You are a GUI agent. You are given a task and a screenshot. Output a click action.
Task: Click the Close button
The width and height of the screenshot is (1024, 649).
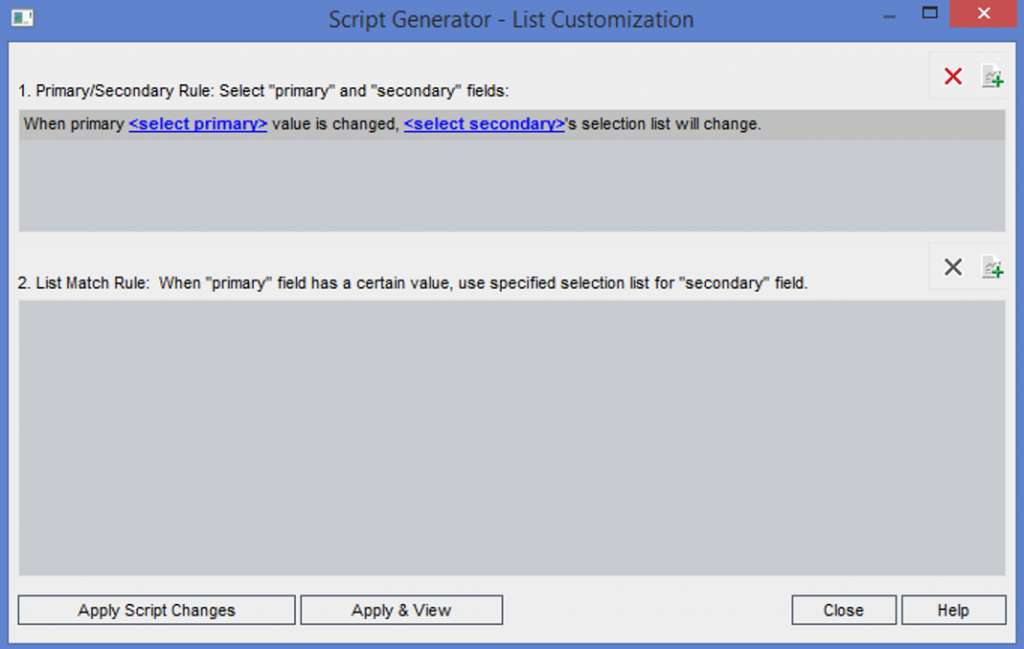coord(843,610)
